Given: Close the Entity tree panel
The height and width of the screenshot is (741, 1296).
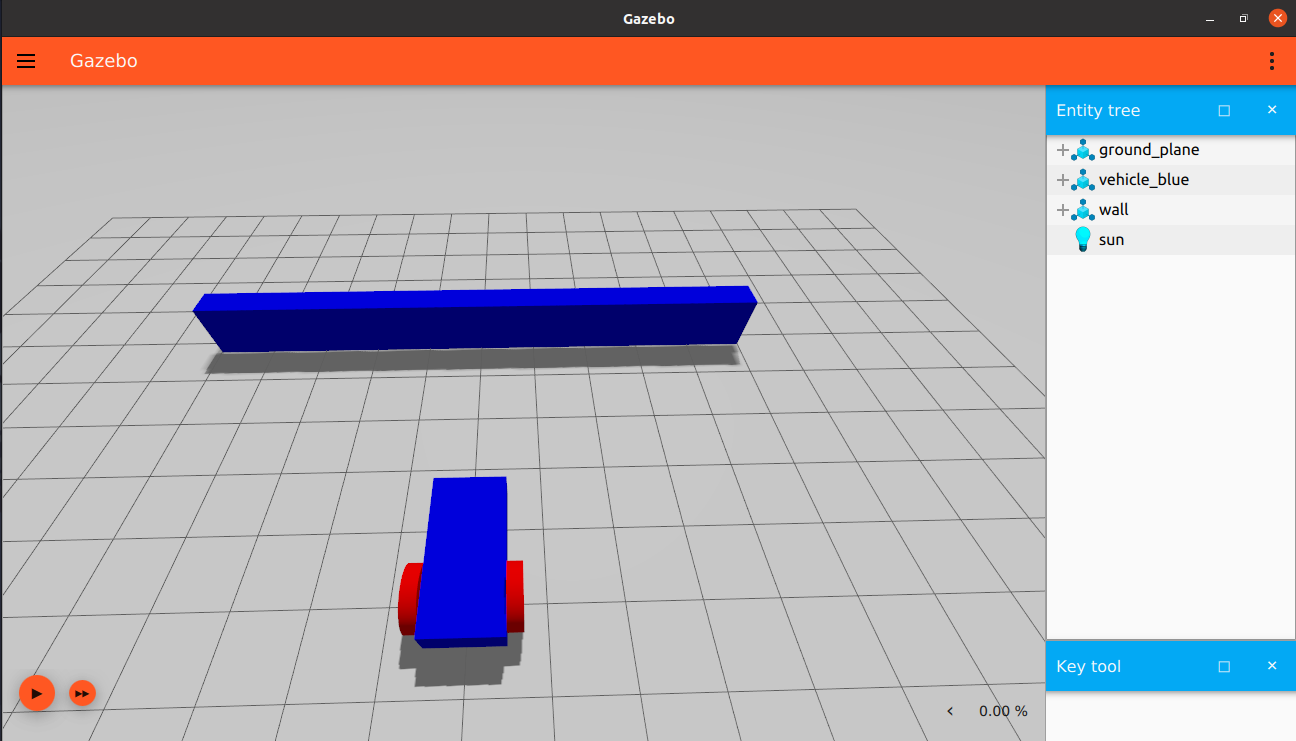Looking at the screenshot, I should click(x=1272, y=110).
